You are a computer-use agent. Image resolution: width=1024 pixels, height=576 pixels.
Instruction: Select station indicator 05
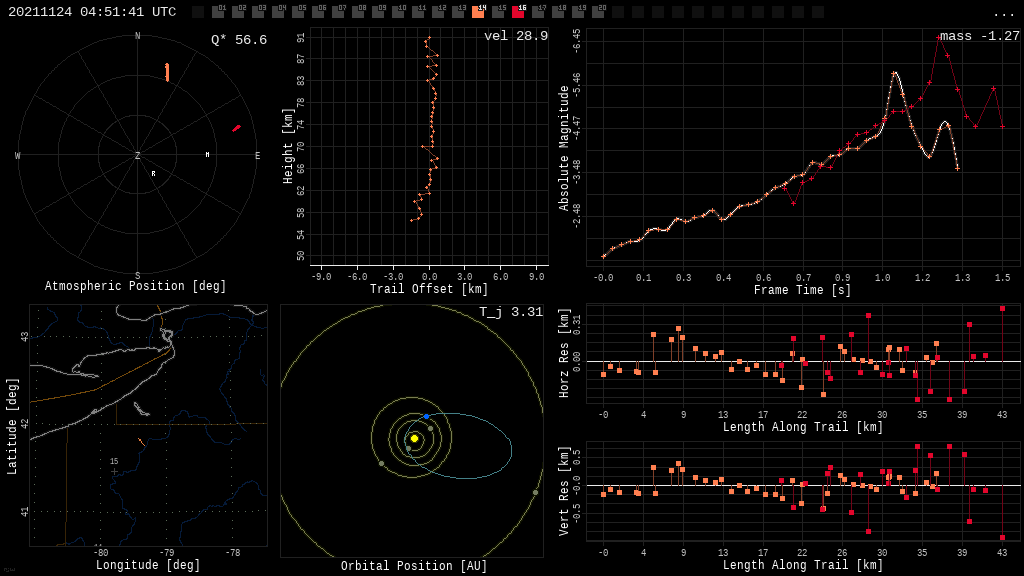298,11
